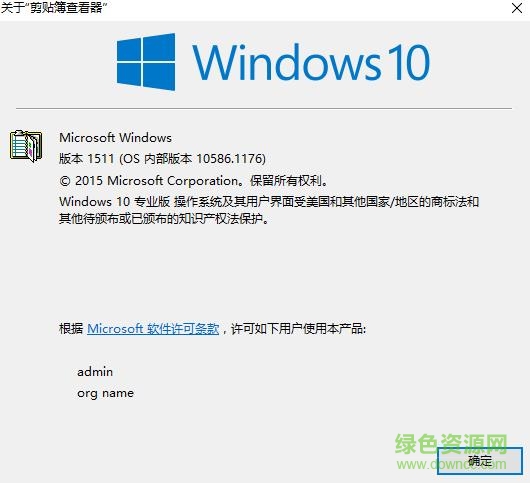The width and height of the screenshot is (530, 483).
Task: Click the Windows flag logo
Action: 146,62
